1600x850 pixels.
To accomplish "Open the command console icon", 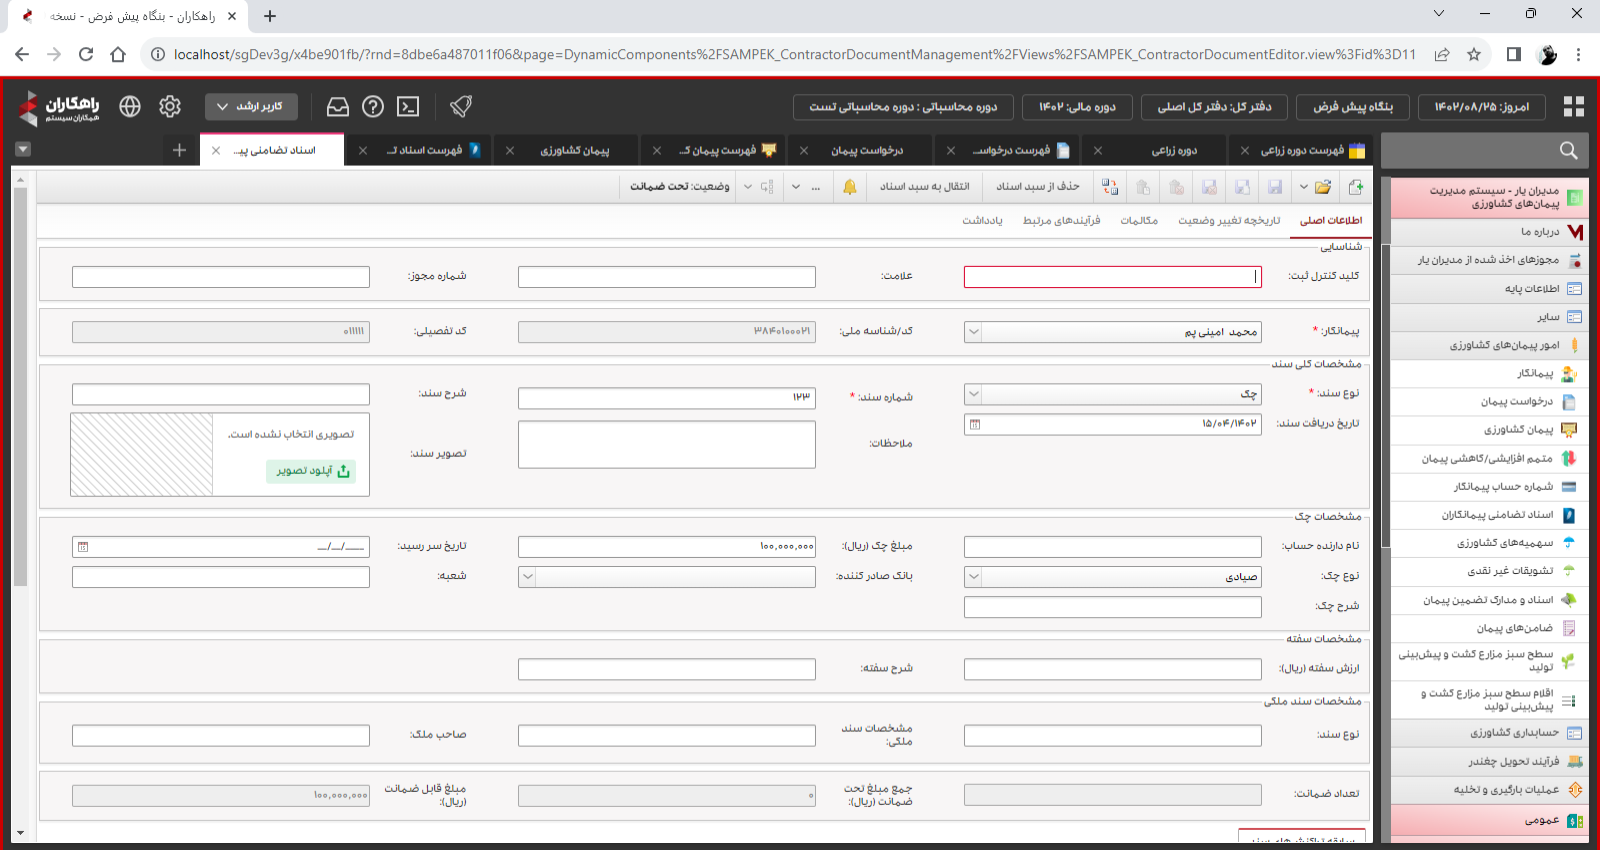I will [x=408, y=106].
